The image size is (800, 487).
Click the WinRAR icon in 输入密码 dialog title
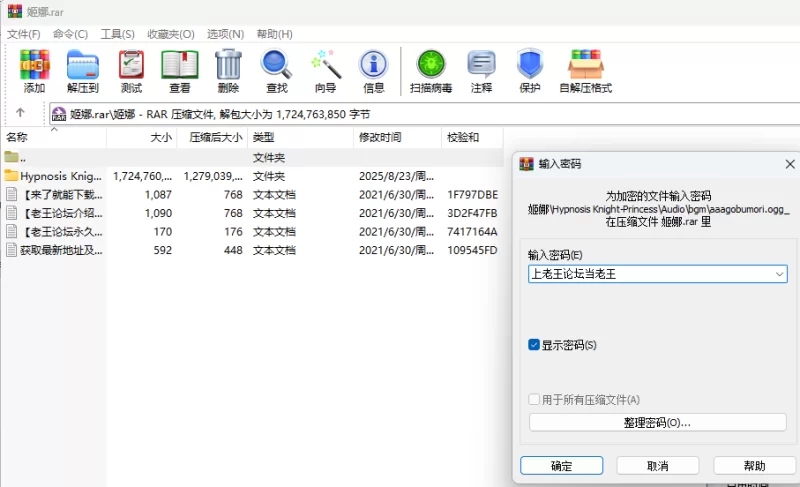[x=526, y=164]
